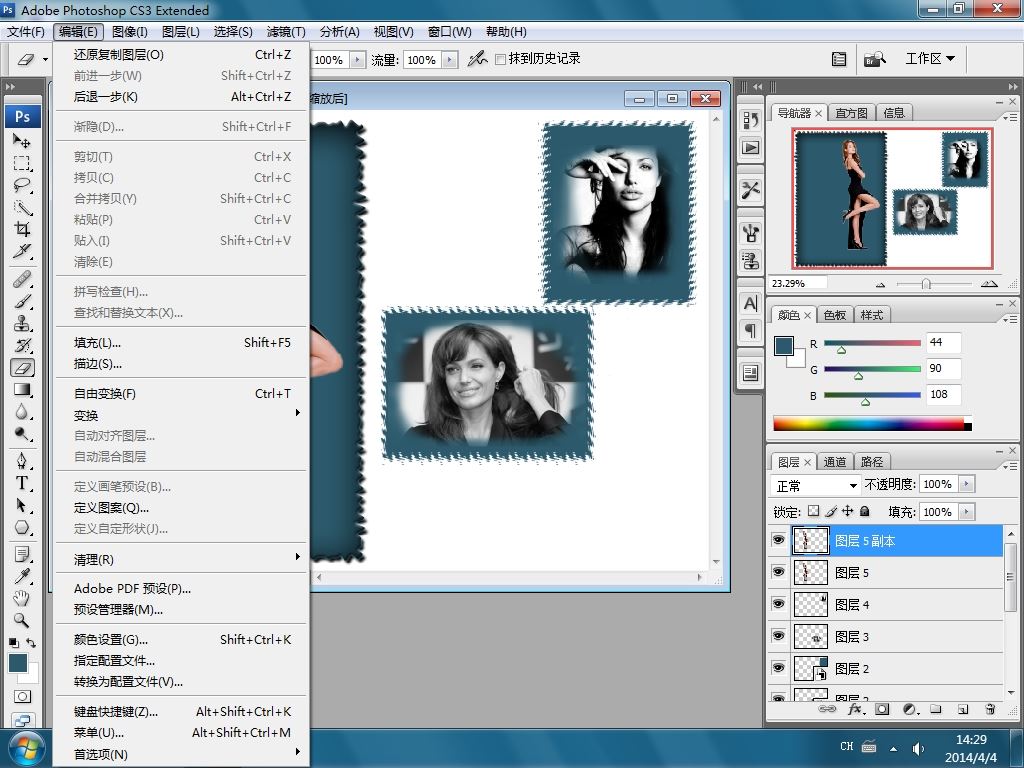Viewport: 1024px width, 768px height.
Task: Open the 变换 transform submenu
Action: pyautogui.click(x=182, y=415)
